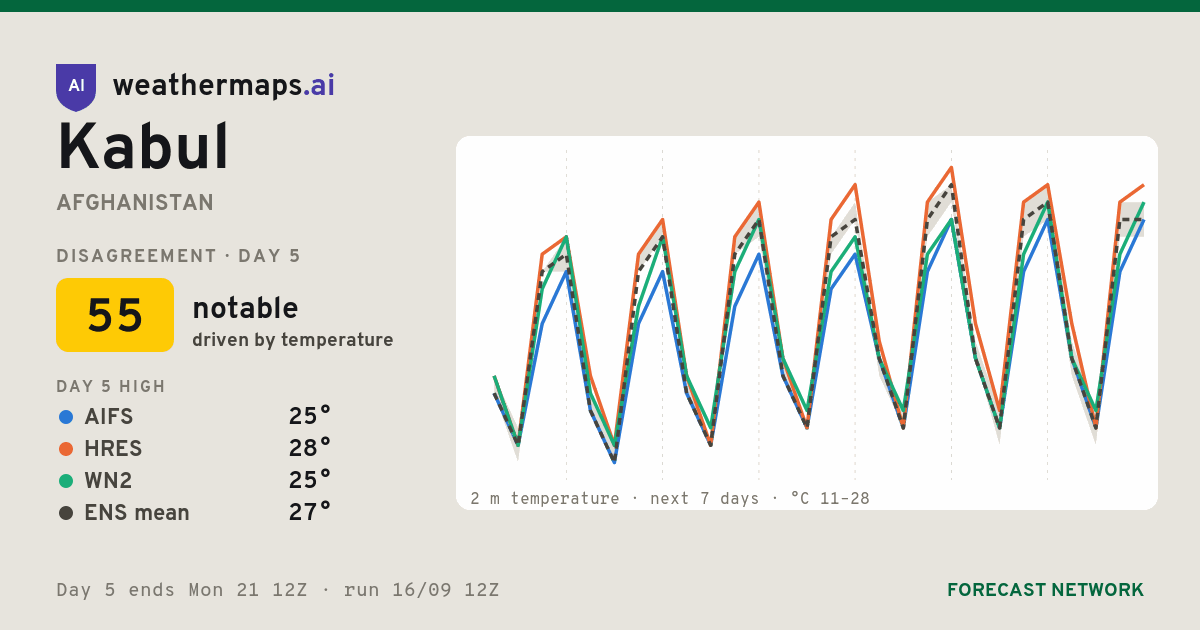Click the Day 5 ends run info footer

click(x=278, y=590)
